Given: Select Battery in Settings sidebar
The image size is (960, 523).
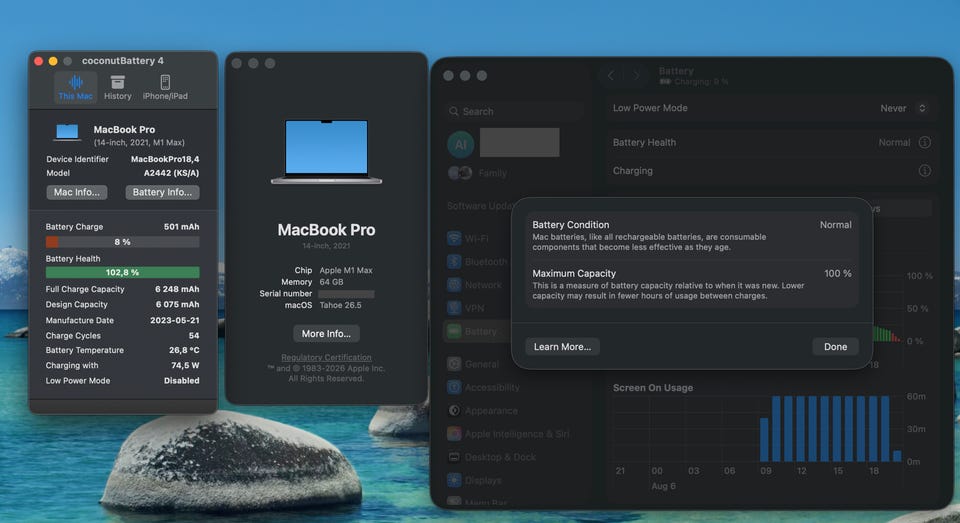Looking at the screenshot, I should (x=478, y=331).
